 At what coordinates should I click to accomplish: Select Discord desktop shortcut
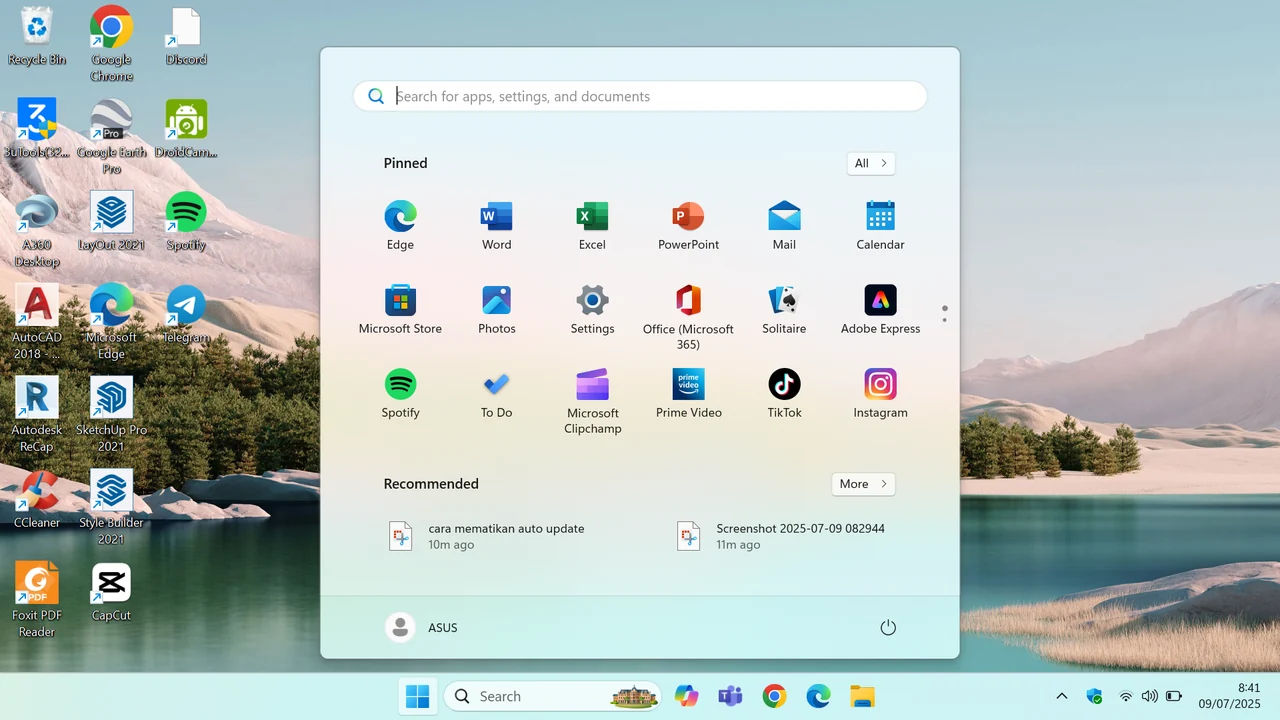click(186, 36)
